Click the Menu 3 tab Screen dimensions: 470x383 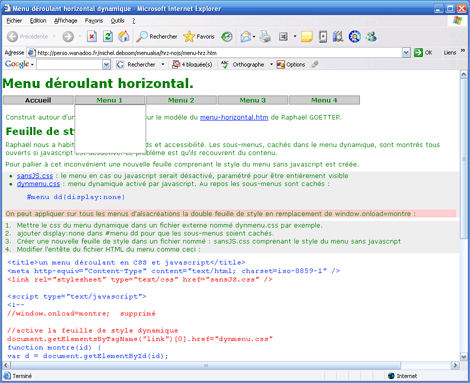pos(253,100)
